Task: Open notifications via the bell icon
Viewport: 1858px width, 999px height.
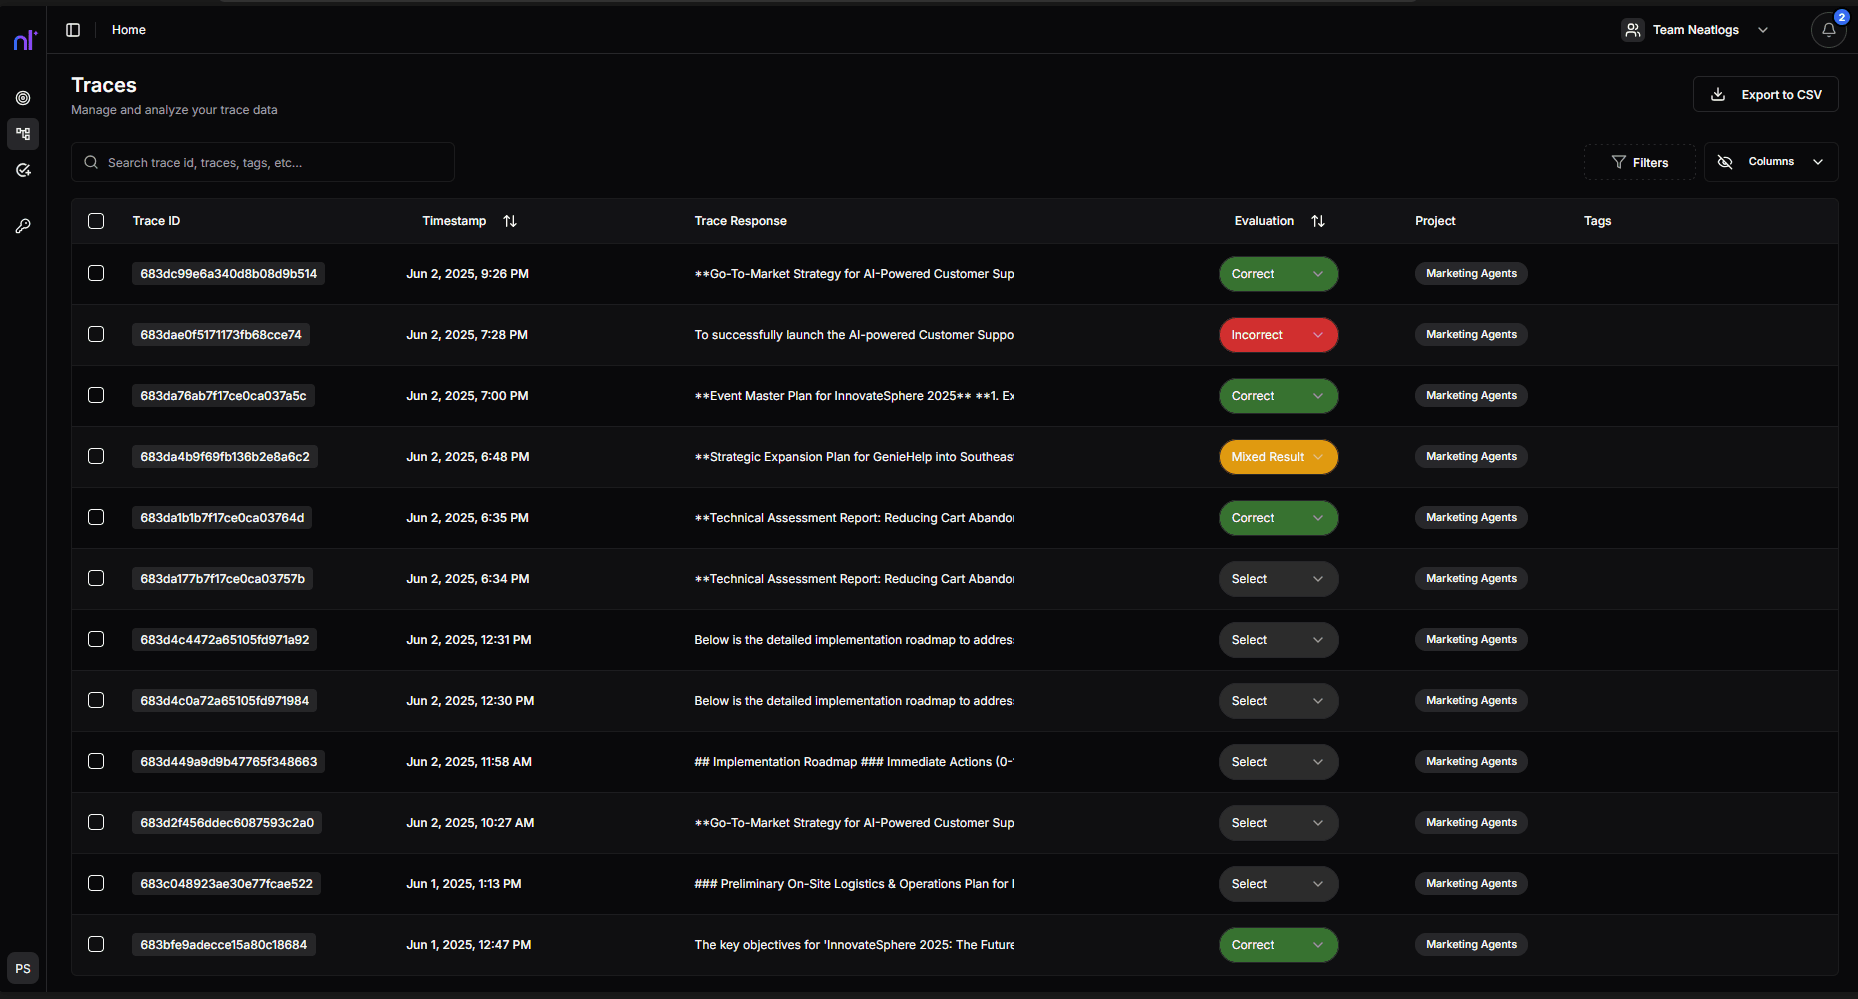Action: (x=1829, y=29)
